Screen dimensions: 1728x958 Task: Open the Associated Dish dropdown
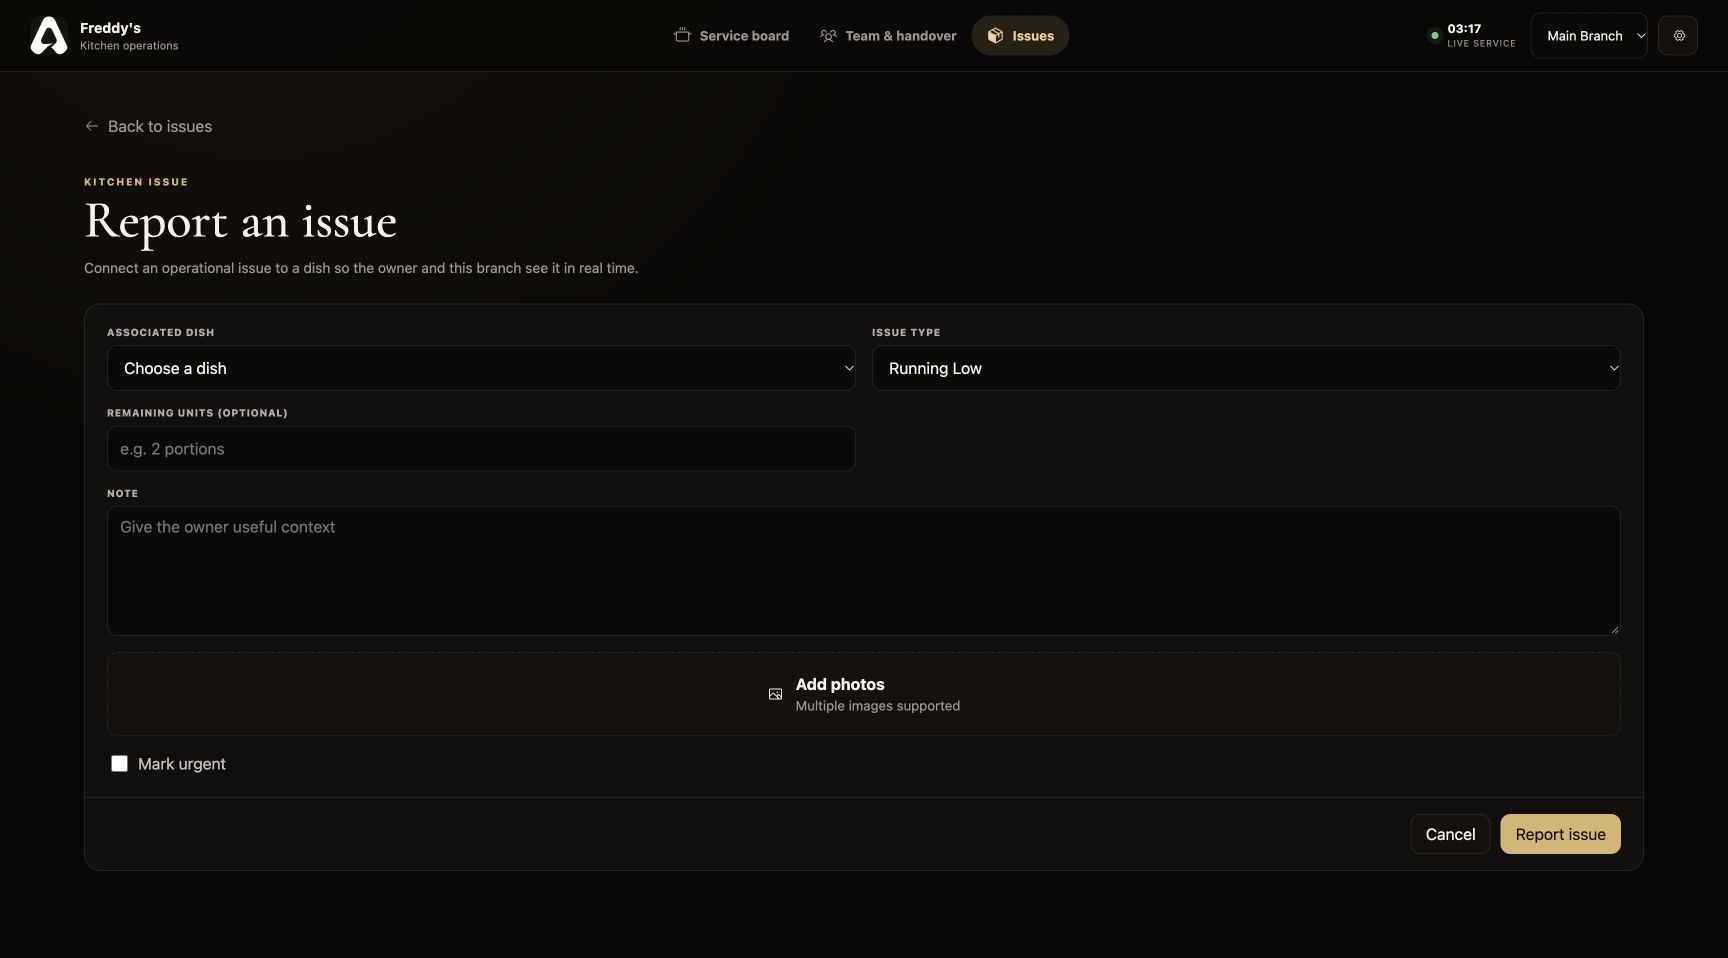481,368
